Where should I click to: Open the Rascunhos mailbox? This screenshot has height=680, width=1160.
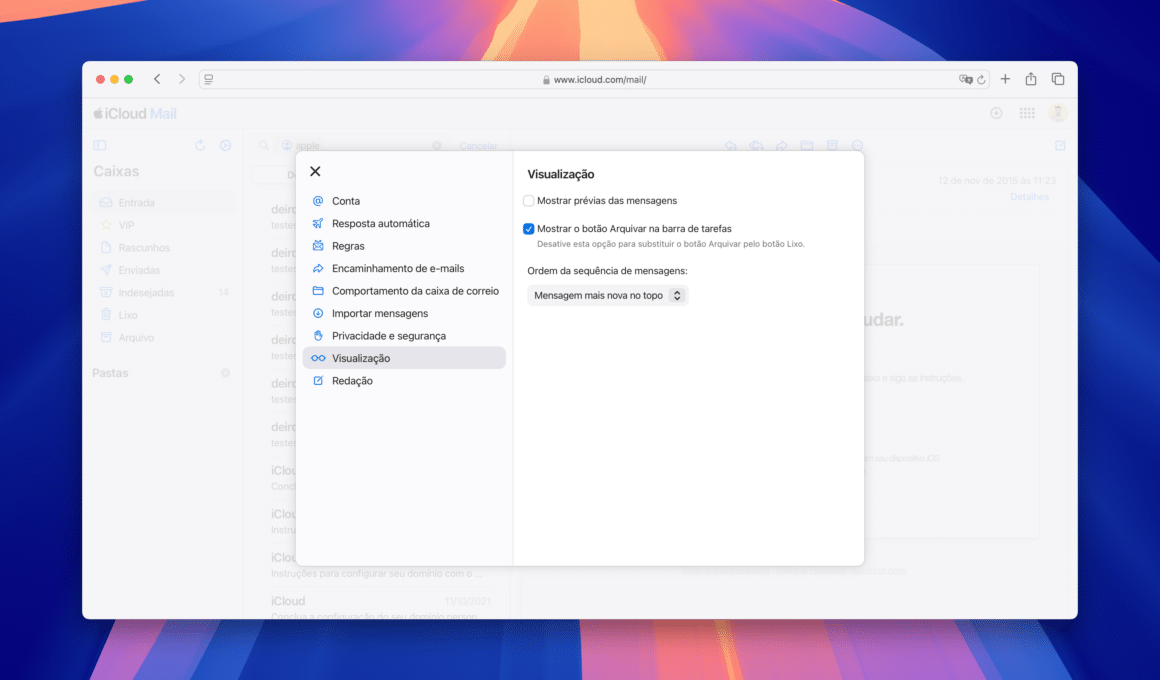point(163,248)
